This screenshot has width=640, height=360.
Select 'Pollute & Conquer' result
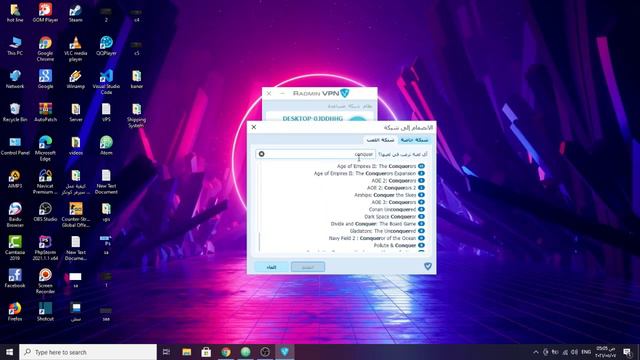click(399, 245)
